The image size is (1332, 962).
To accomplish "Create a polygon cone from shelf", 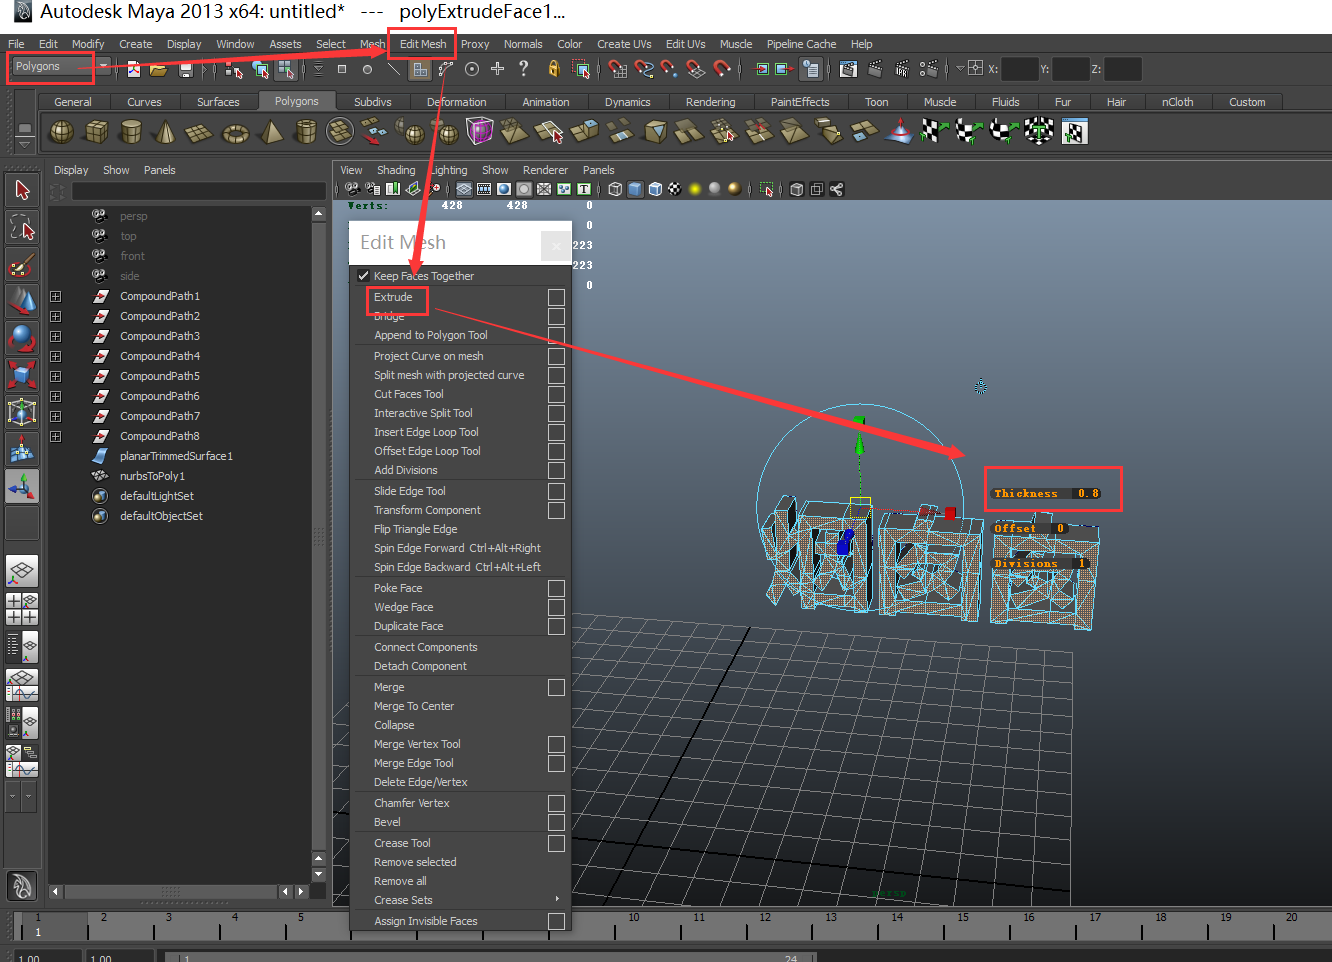I will tap(165, 131).
